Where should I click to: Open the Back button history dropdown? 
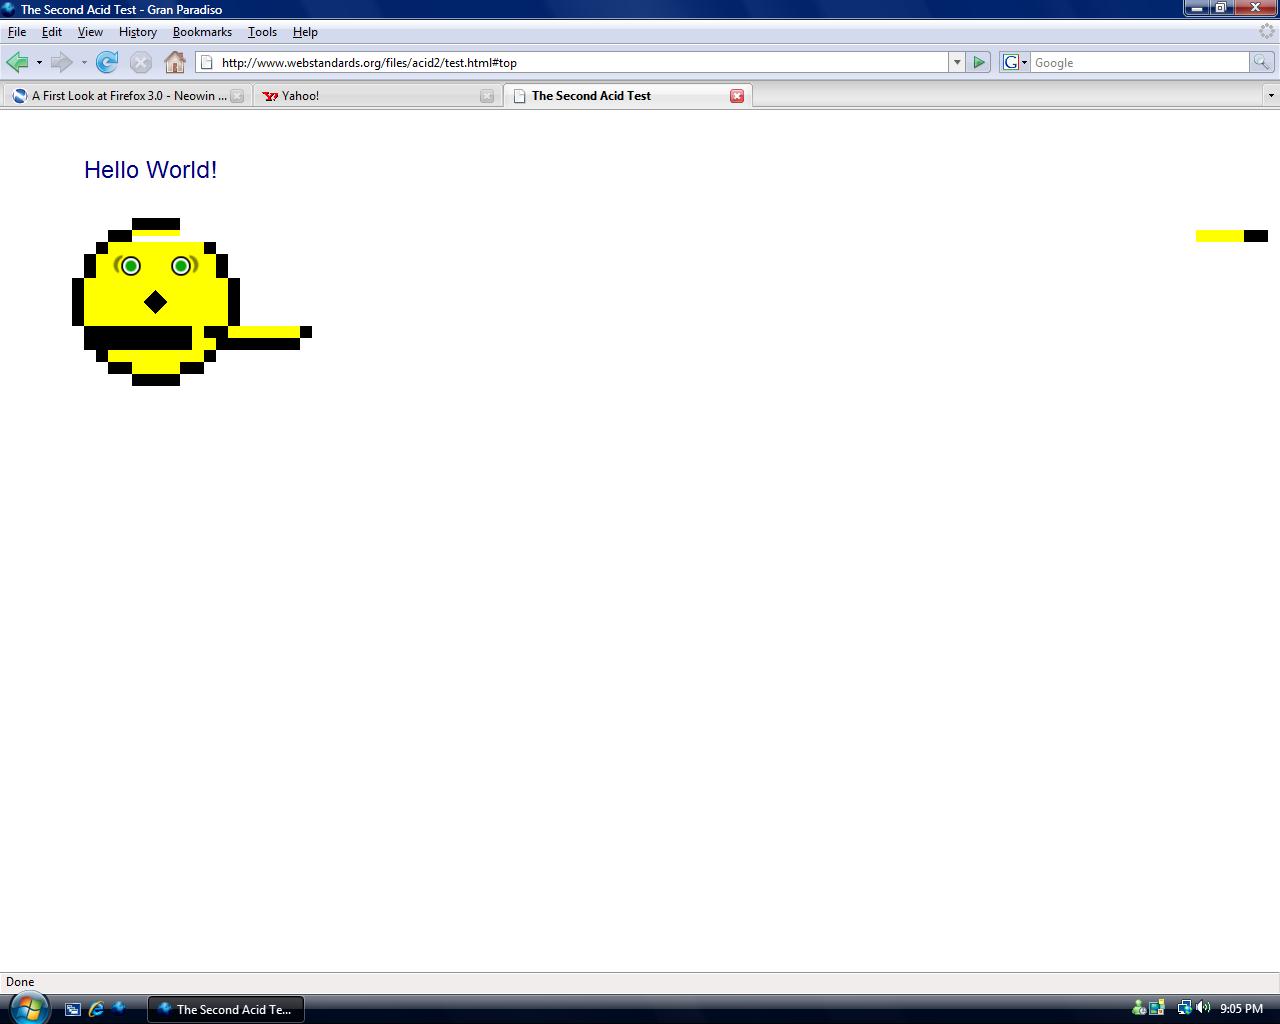(x=39, y=62)
